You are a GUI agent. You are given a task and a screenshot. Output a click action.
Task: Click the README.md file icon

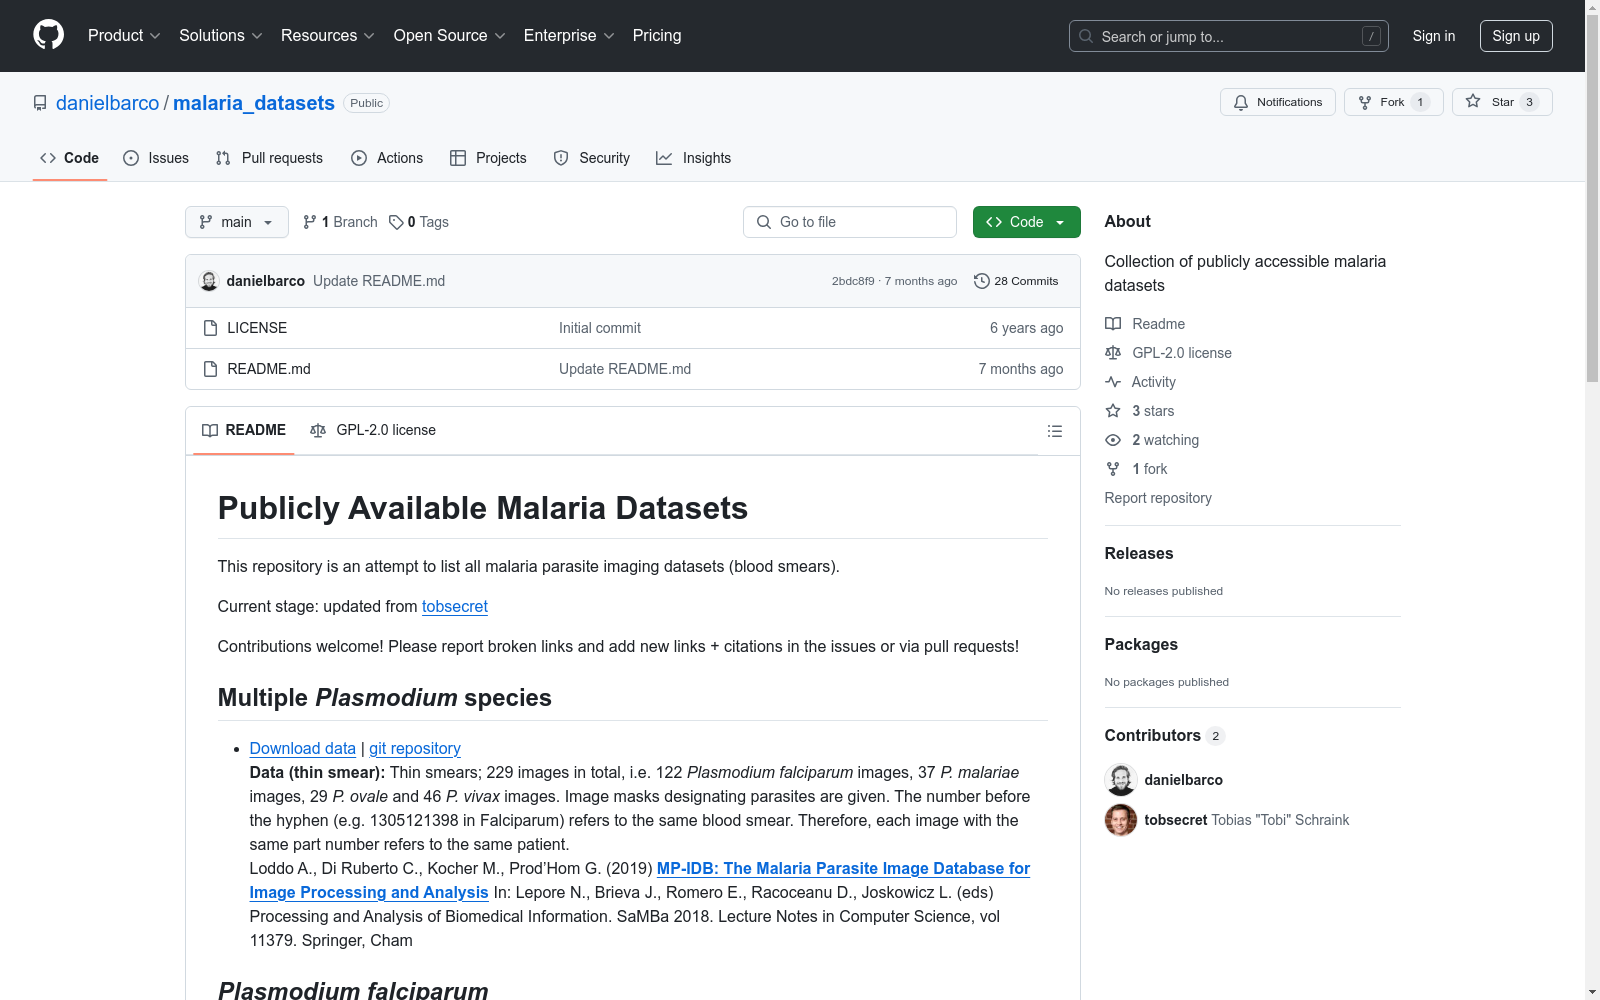click(x=210, y=369)
